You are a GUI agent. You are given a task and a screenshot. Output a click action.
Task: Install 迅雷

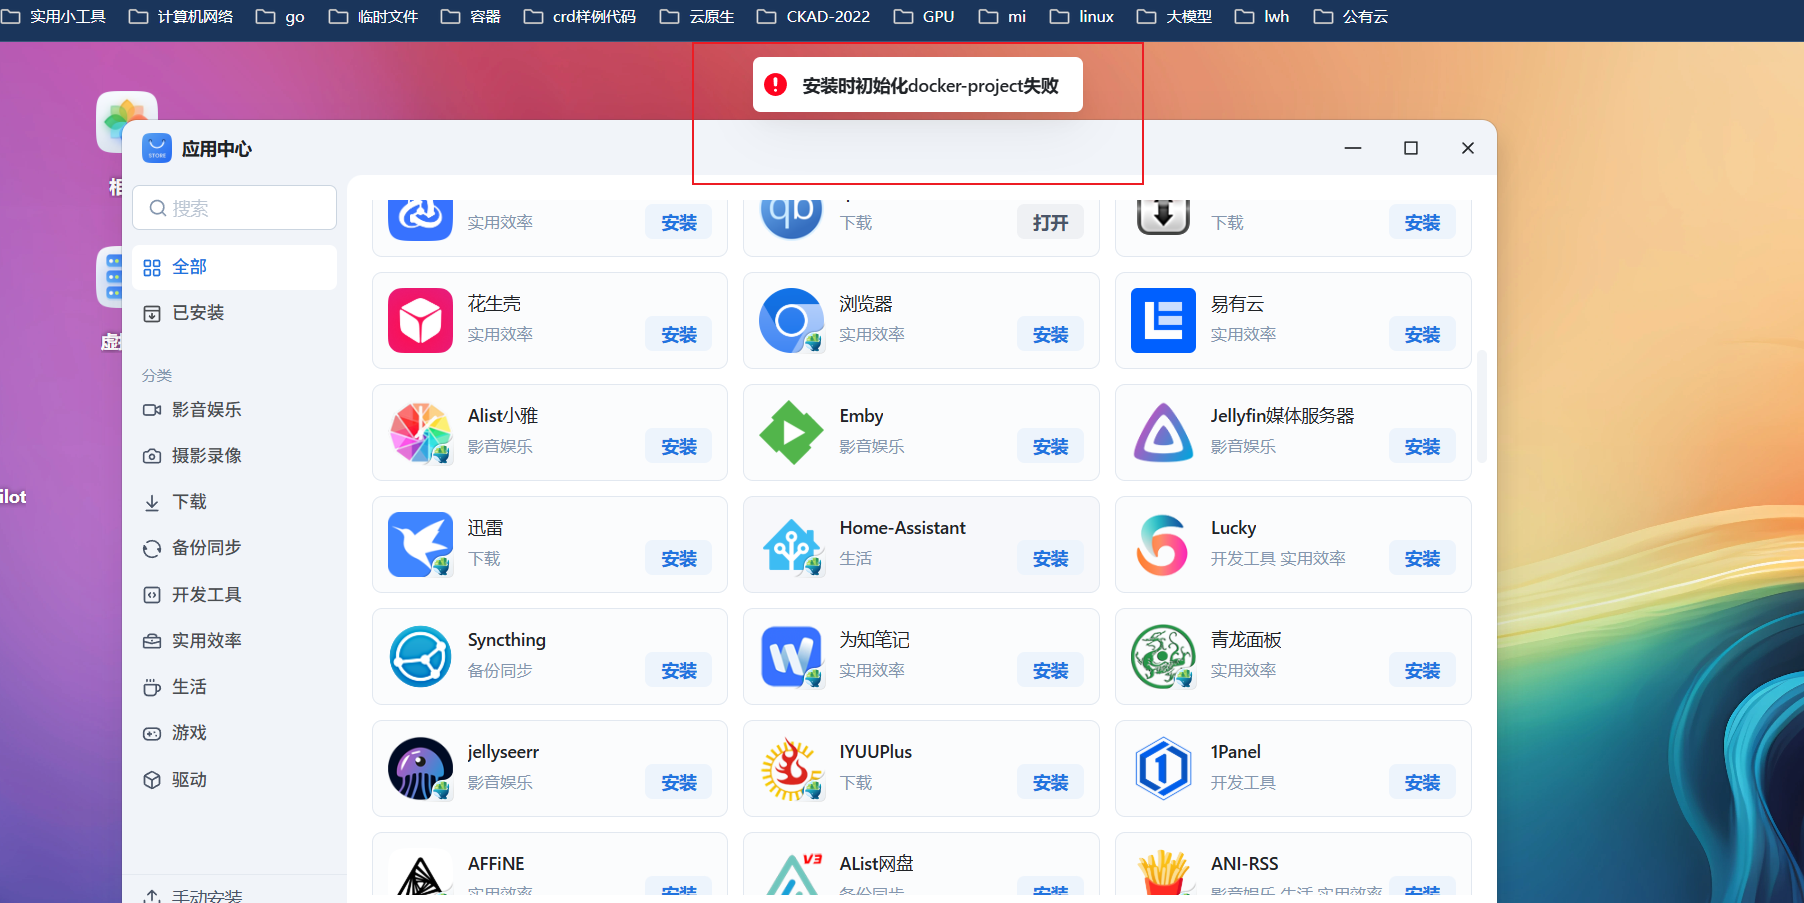(x=679, y=559)
